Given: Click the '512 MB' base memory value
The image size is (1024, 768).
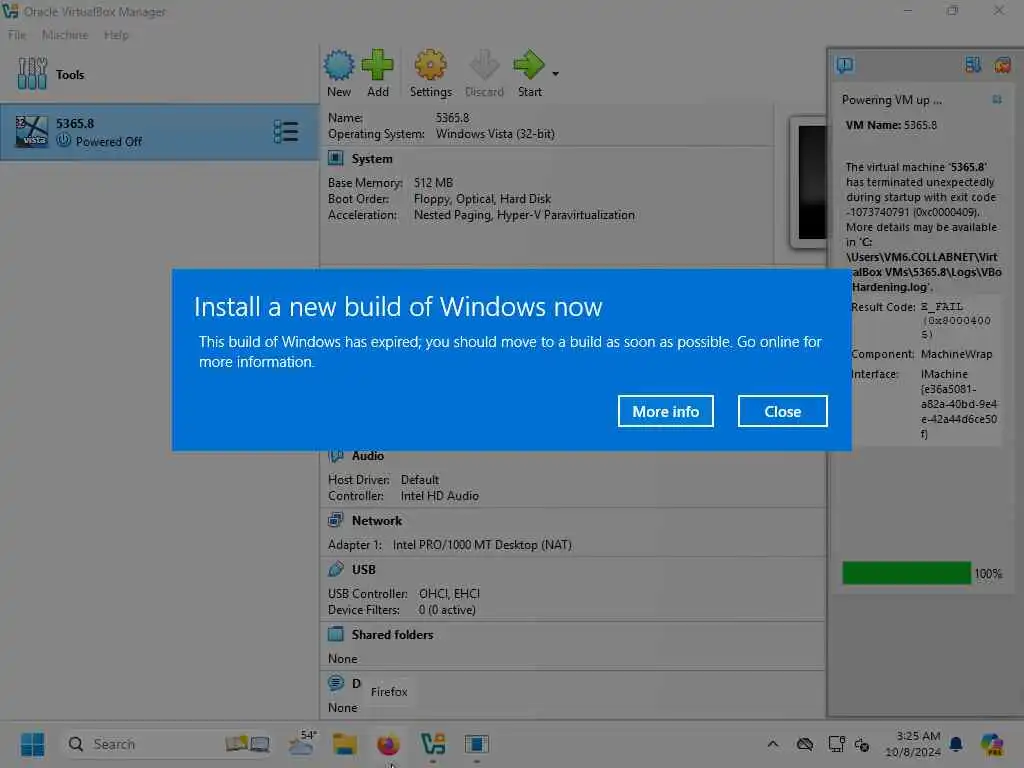Looking at the screenshot, I should (433, 183).
